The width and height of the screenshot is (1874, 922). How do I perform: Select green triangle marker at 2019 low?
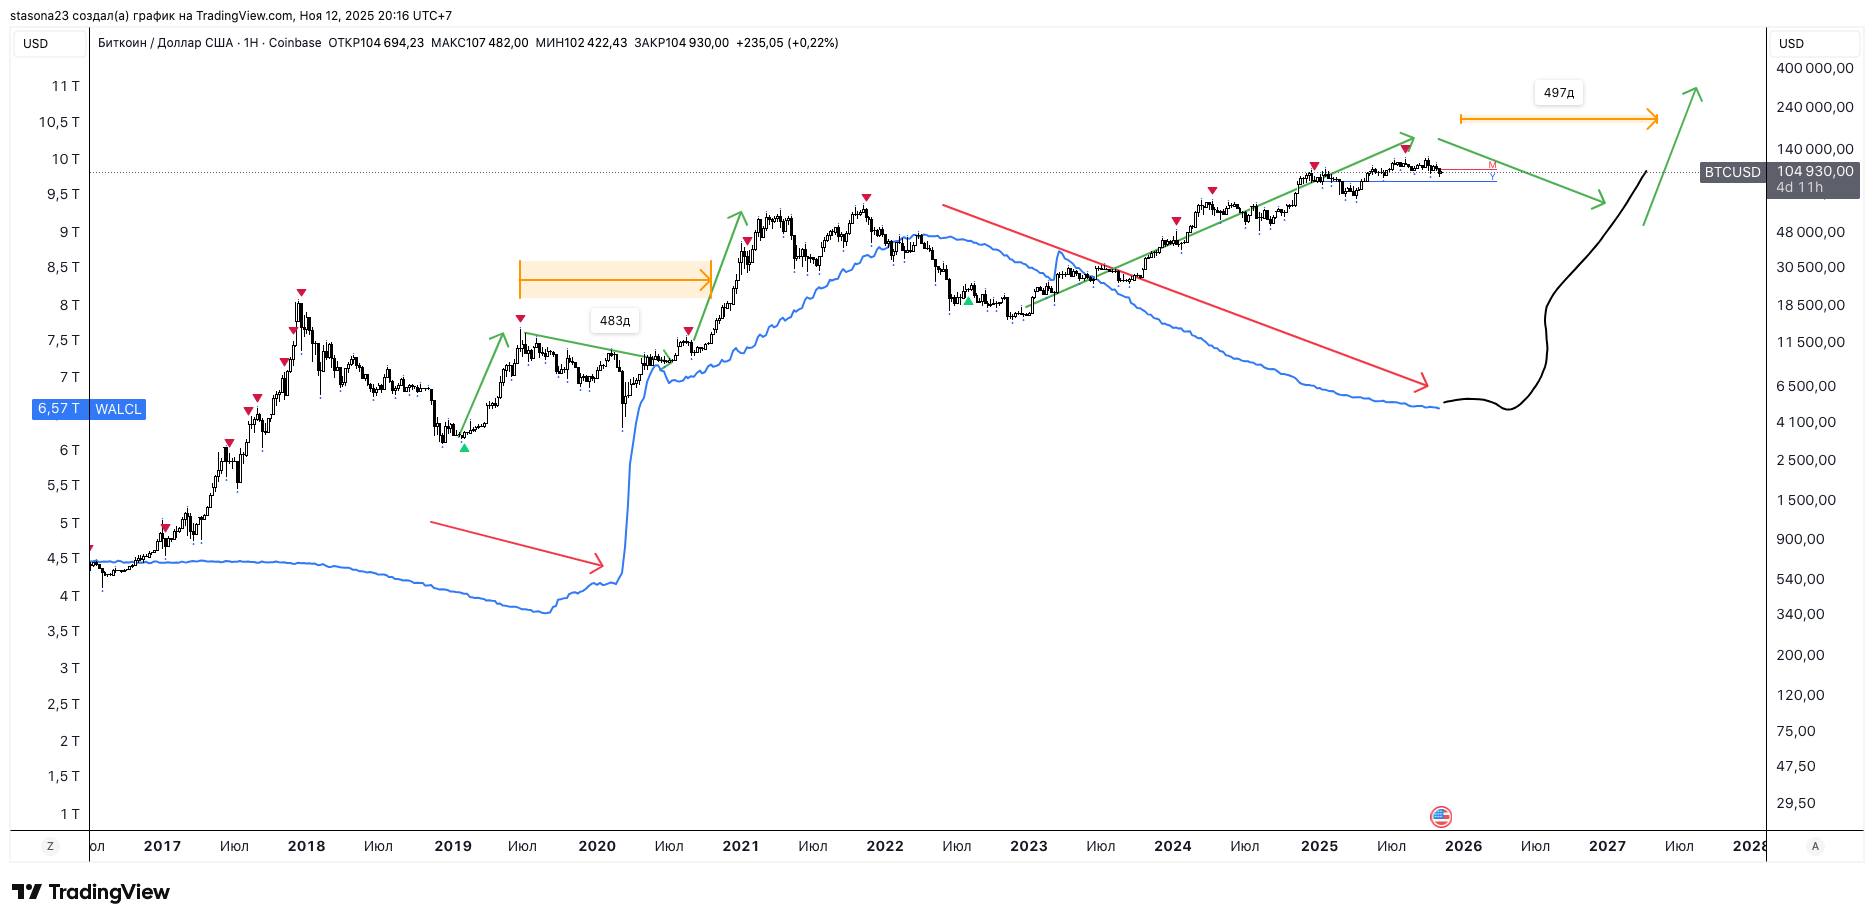click(x=464, y=448)
